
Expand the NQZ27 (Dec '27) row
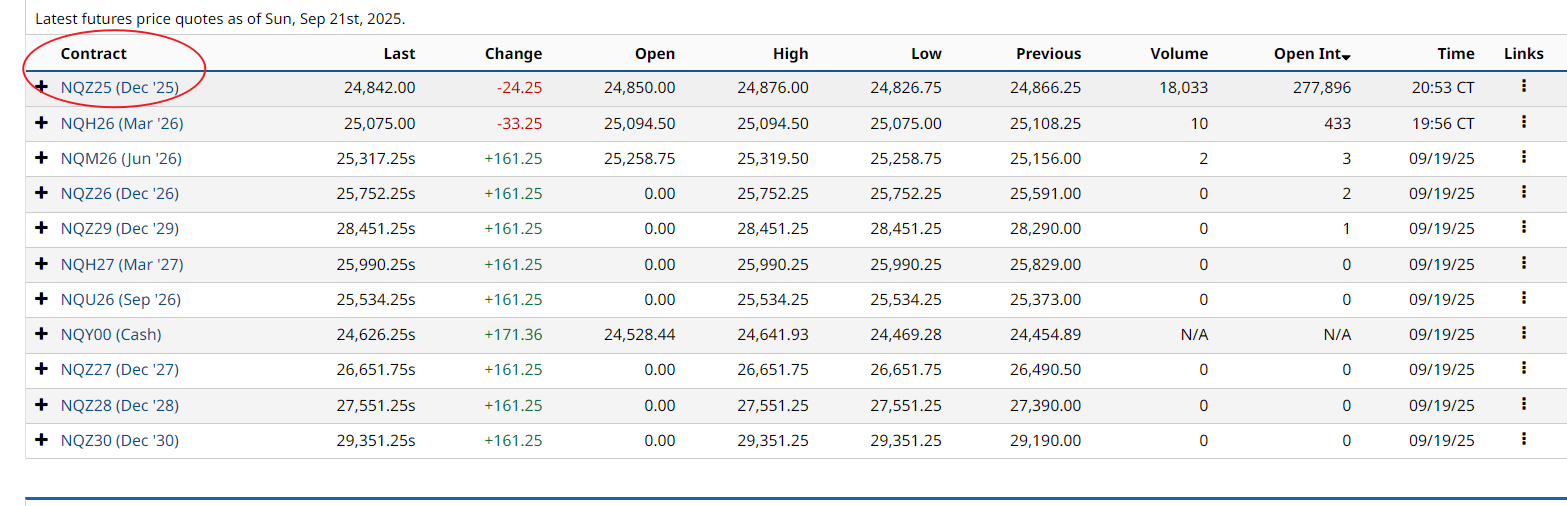point(42,369)
